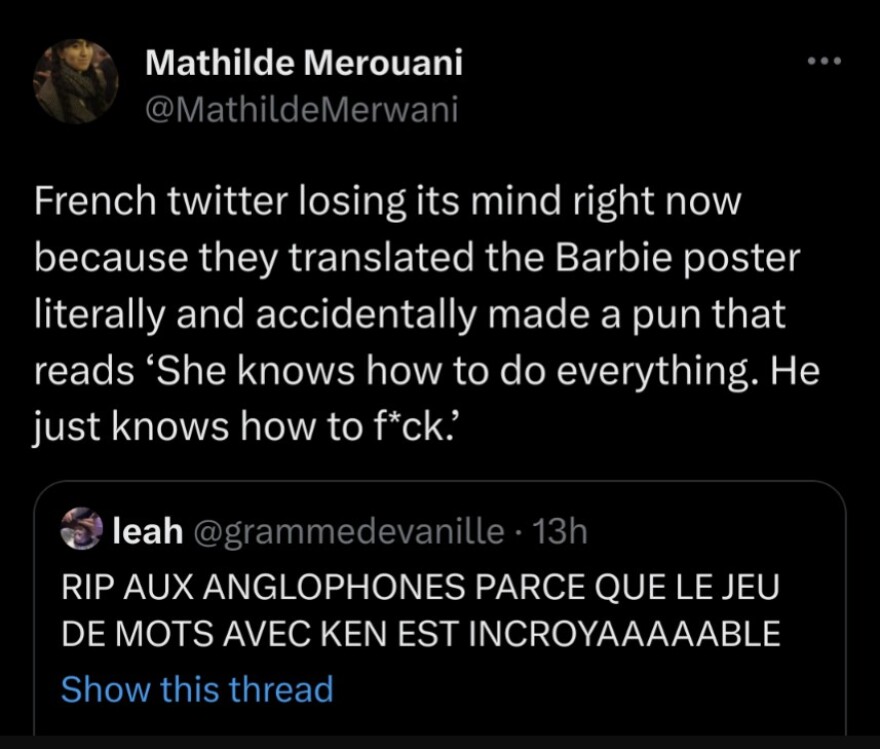The image size is (880, 749).
Task: Click the Mathilde Merouani display name
Action: tap(304, 63)
